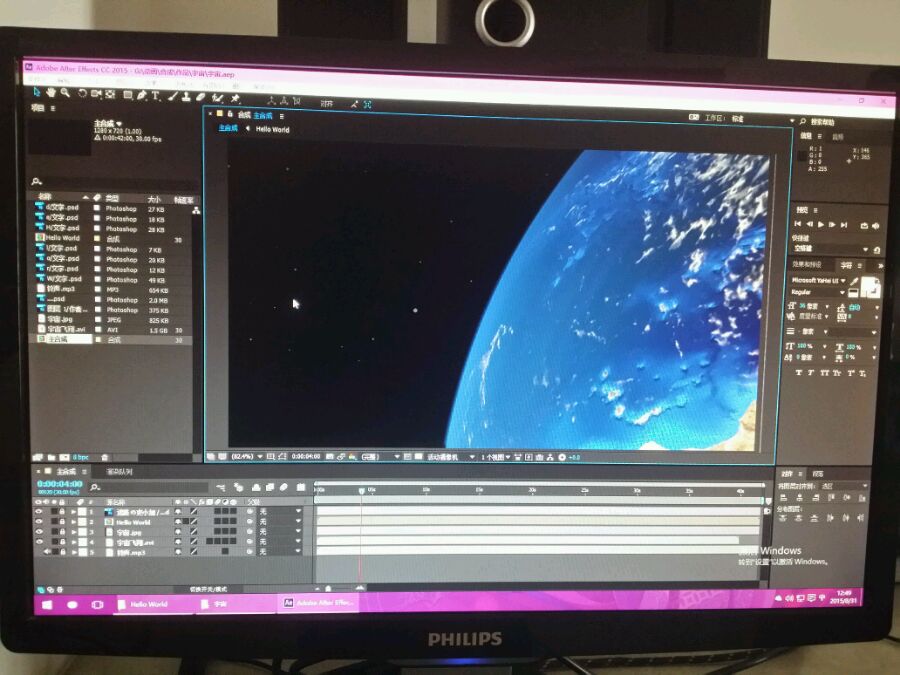This screenshot has width=900, height=675.
Task: Open the Regular font style dropdown
Action: pos(818,292)
